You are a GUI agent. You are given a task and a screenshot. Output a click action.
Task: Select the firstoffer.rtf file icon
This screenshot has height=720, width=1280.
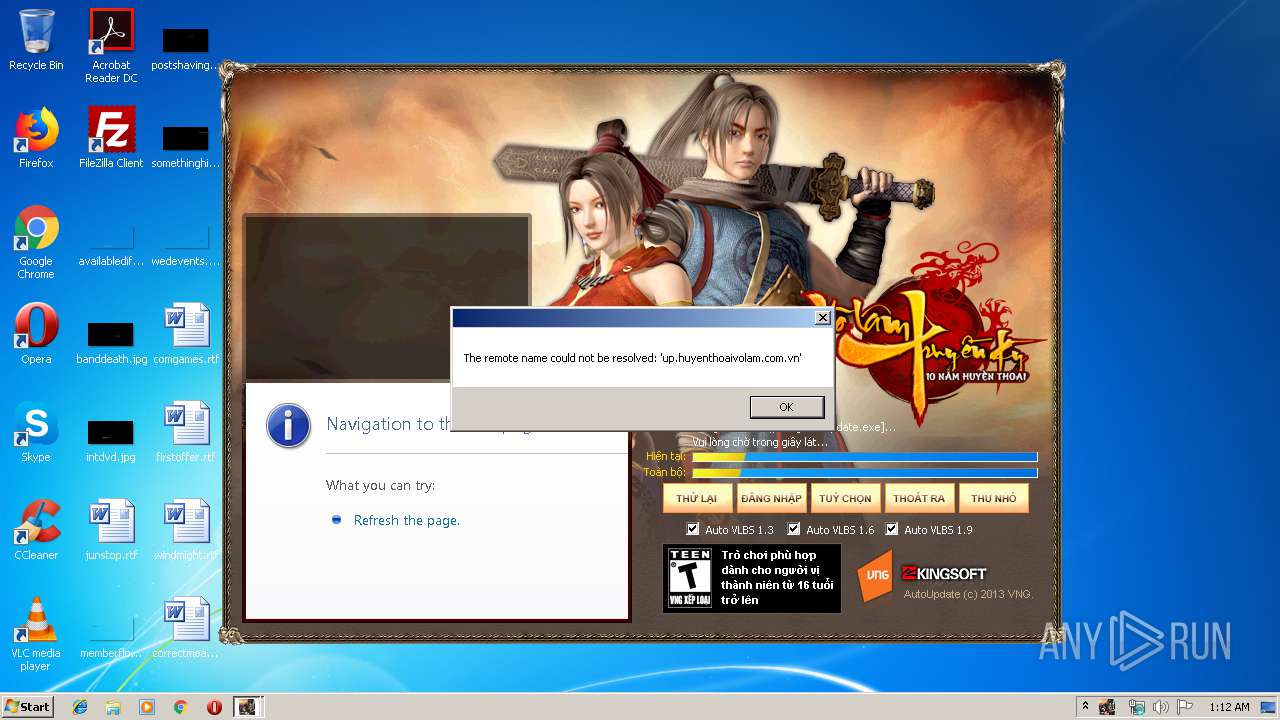(x=186, y=432)
